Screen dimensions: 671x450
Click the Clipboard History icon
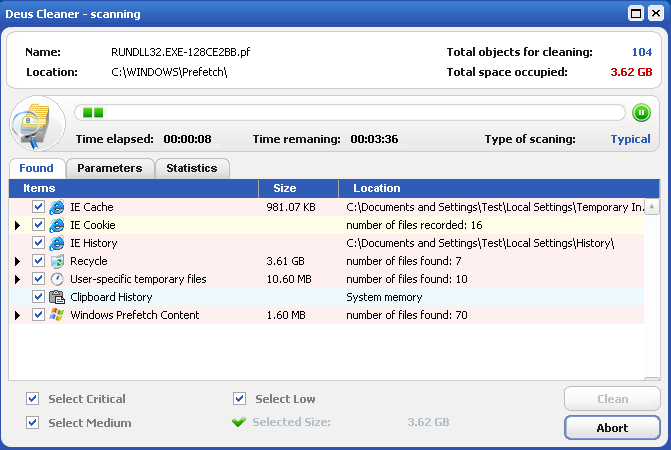click(x=57, y=297)
